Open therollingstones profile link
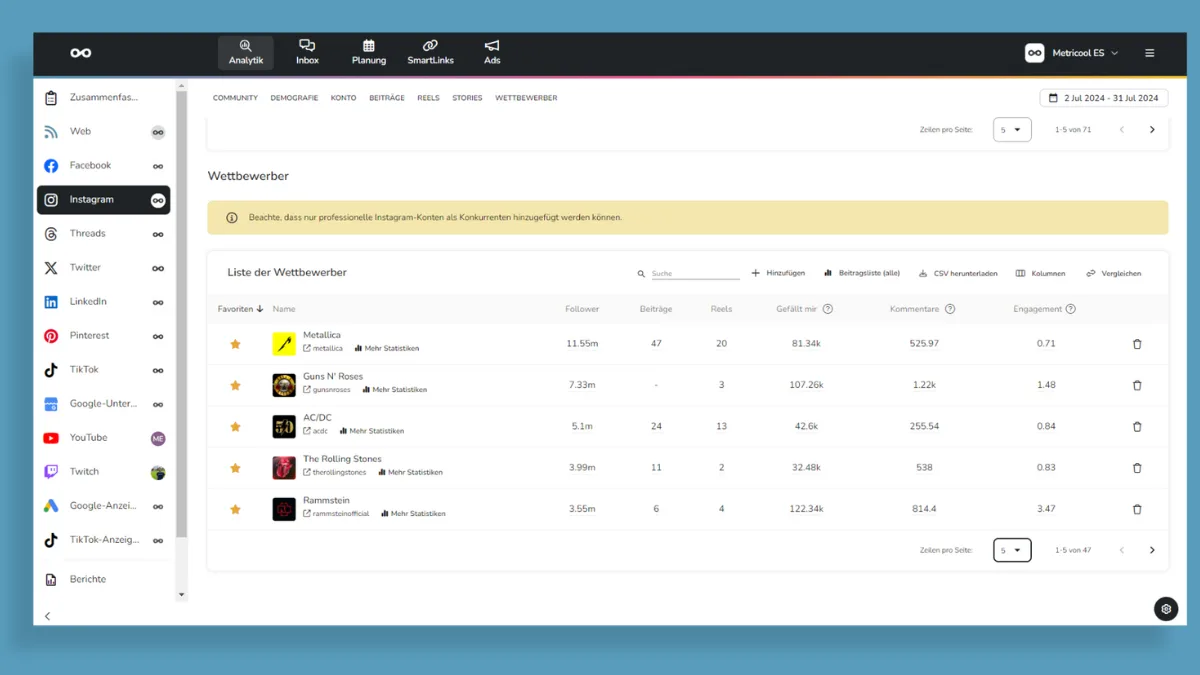1200x675 pixels. 335,472
